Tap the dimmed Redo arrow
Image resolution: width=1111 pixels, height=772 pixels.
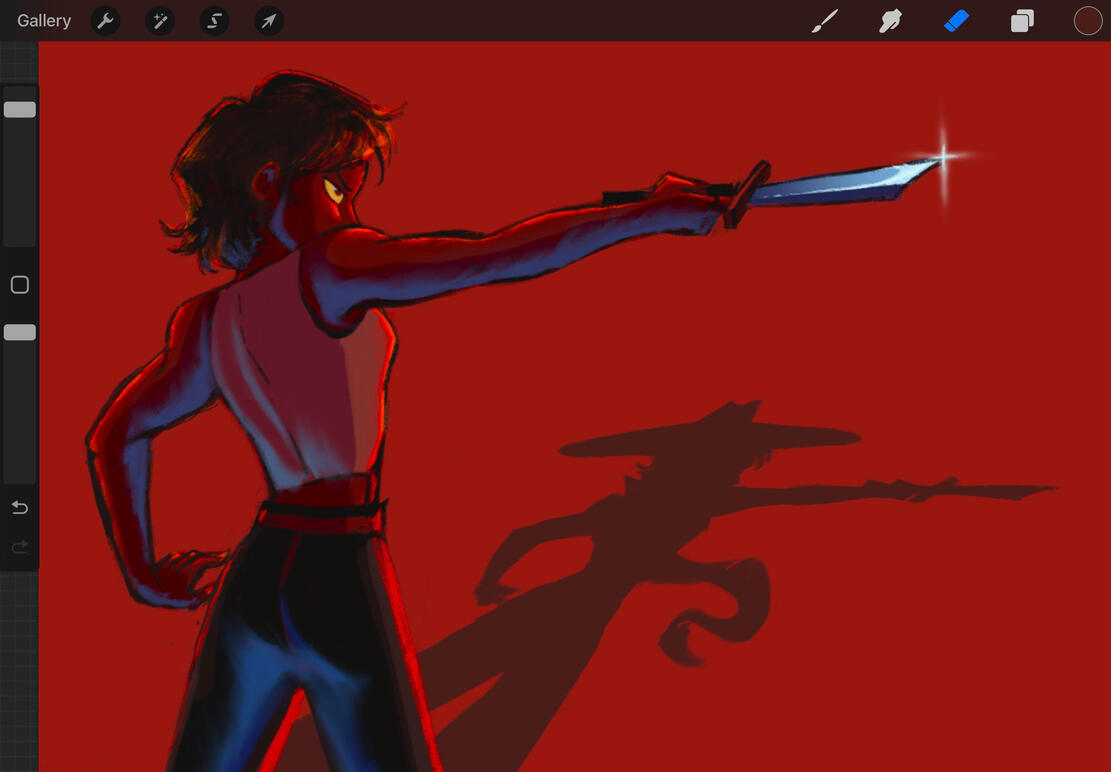[20, 546]
